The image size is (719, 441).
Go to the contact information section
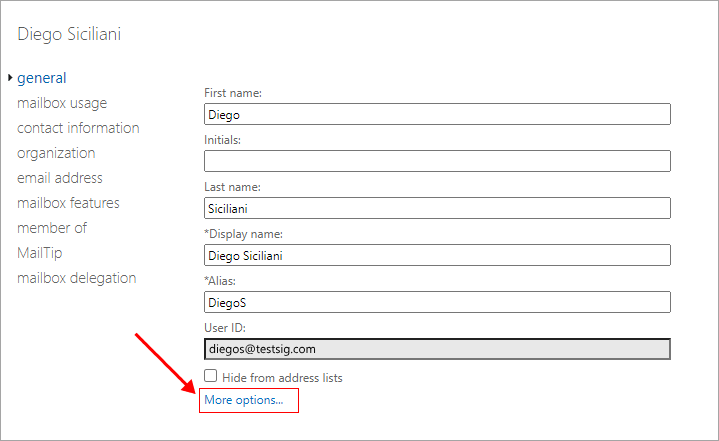click(x=78, y=128)
